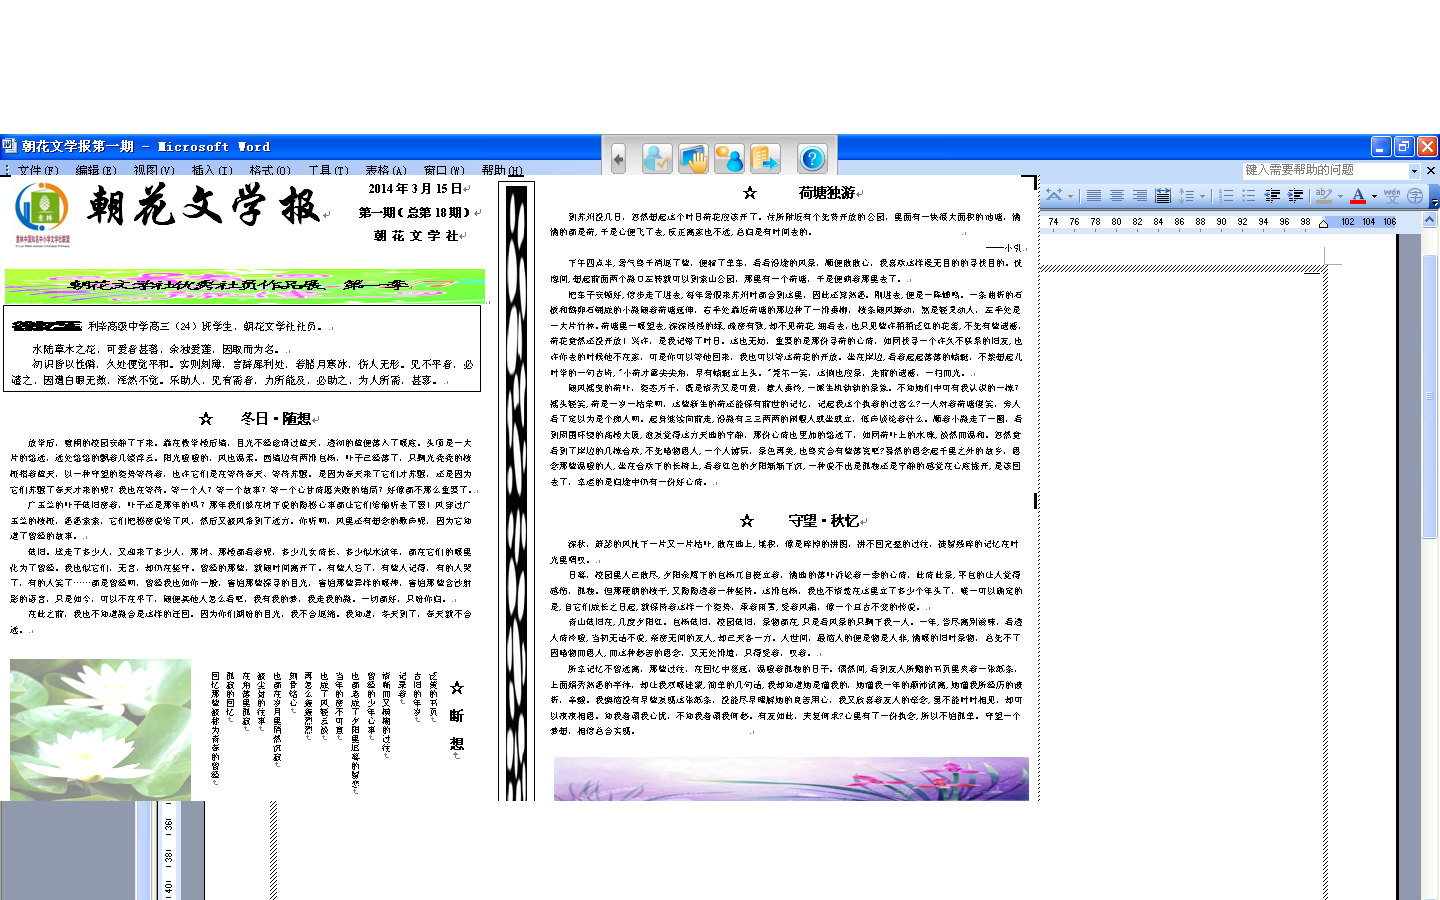Close the document with the X beside help box
Screen dimensions: 1440x900
(x=1431, y=170)
